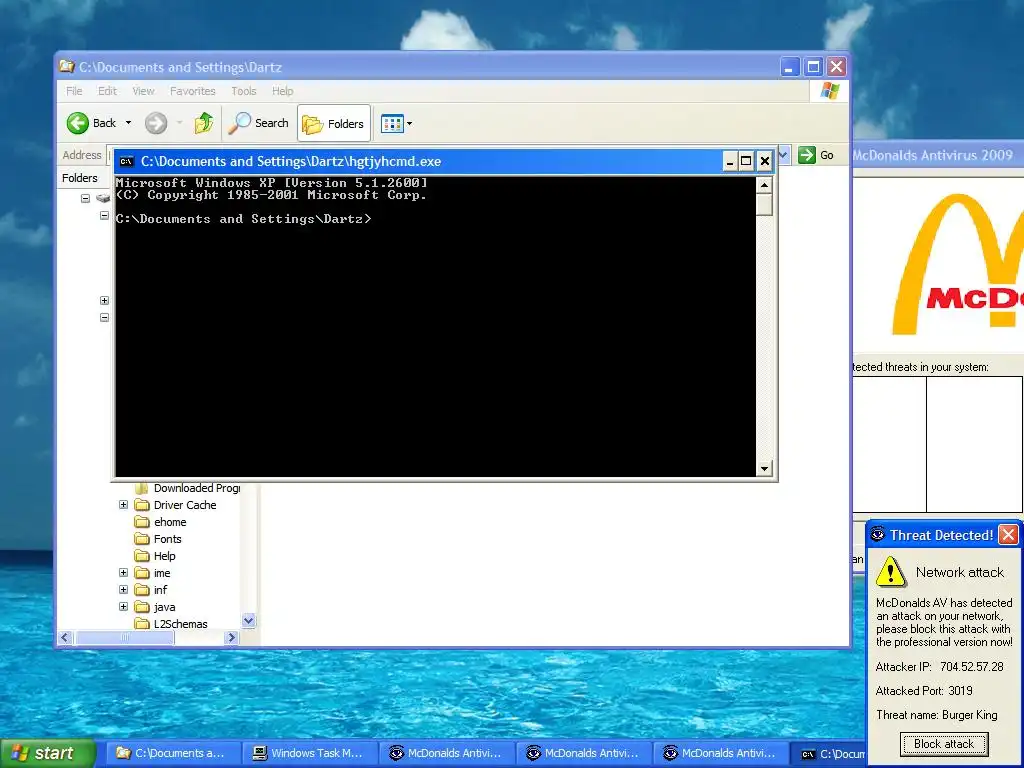This screenshot has width=1024, height=768.
Task: Click the Attacker IP value 704.52.57.28
Action: pyautogui.click(x=971, y=667)
